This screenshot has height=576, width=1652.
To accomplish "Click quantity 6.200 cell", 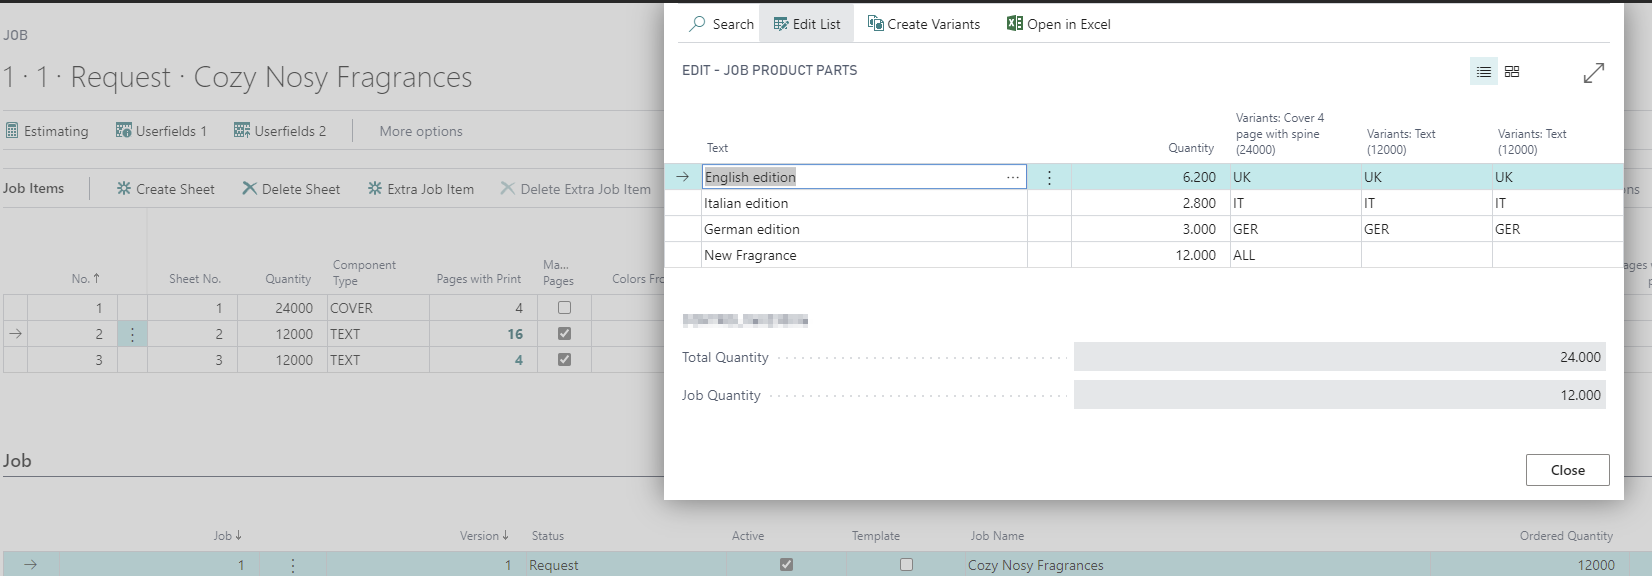I will (1150, 177).
